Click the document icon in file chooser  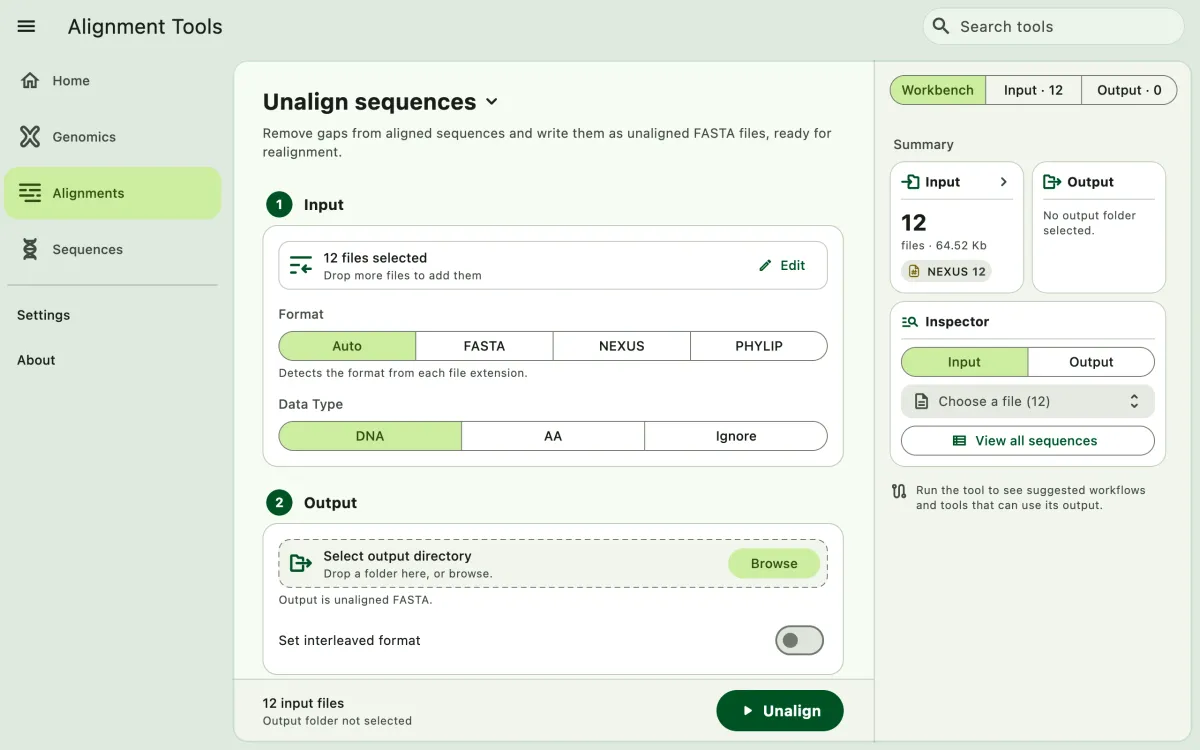pyautogui.click(x=921, y=401)
